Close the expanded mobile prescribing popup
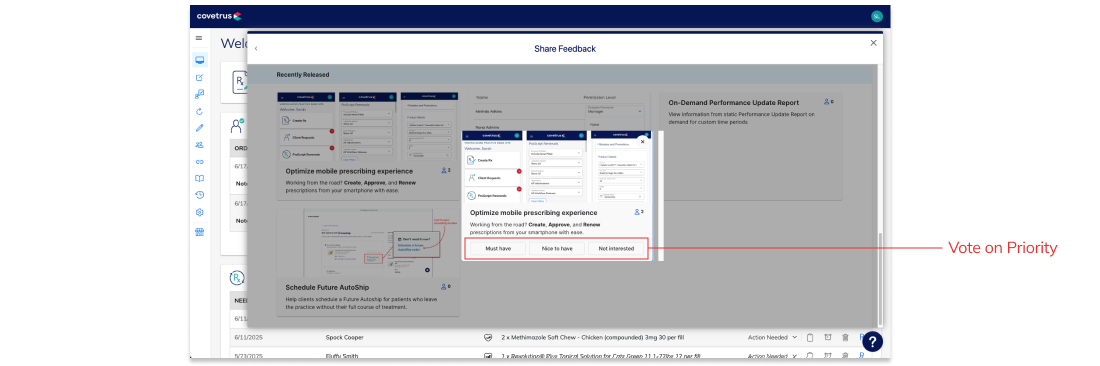 point(643,141)
